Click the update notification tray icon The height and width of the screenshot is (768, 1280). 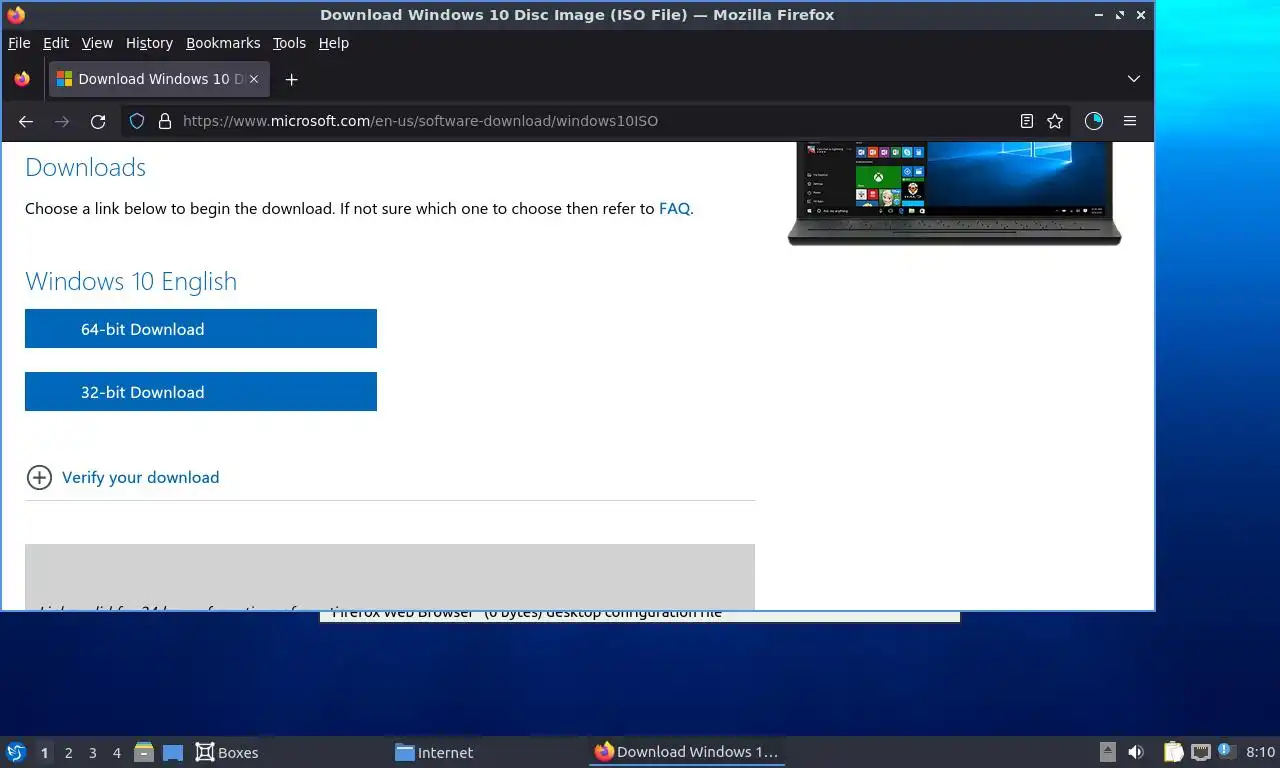coord(1226,752)
